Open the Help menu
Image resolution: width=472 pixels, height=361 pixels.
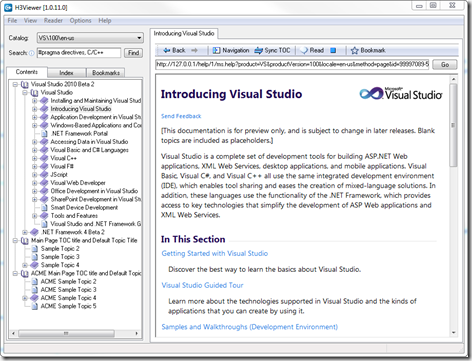[105, 21]
